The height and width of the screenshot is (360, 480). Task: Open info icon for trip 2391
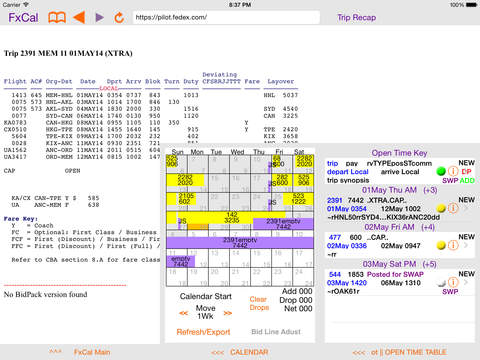click(453, 208)
